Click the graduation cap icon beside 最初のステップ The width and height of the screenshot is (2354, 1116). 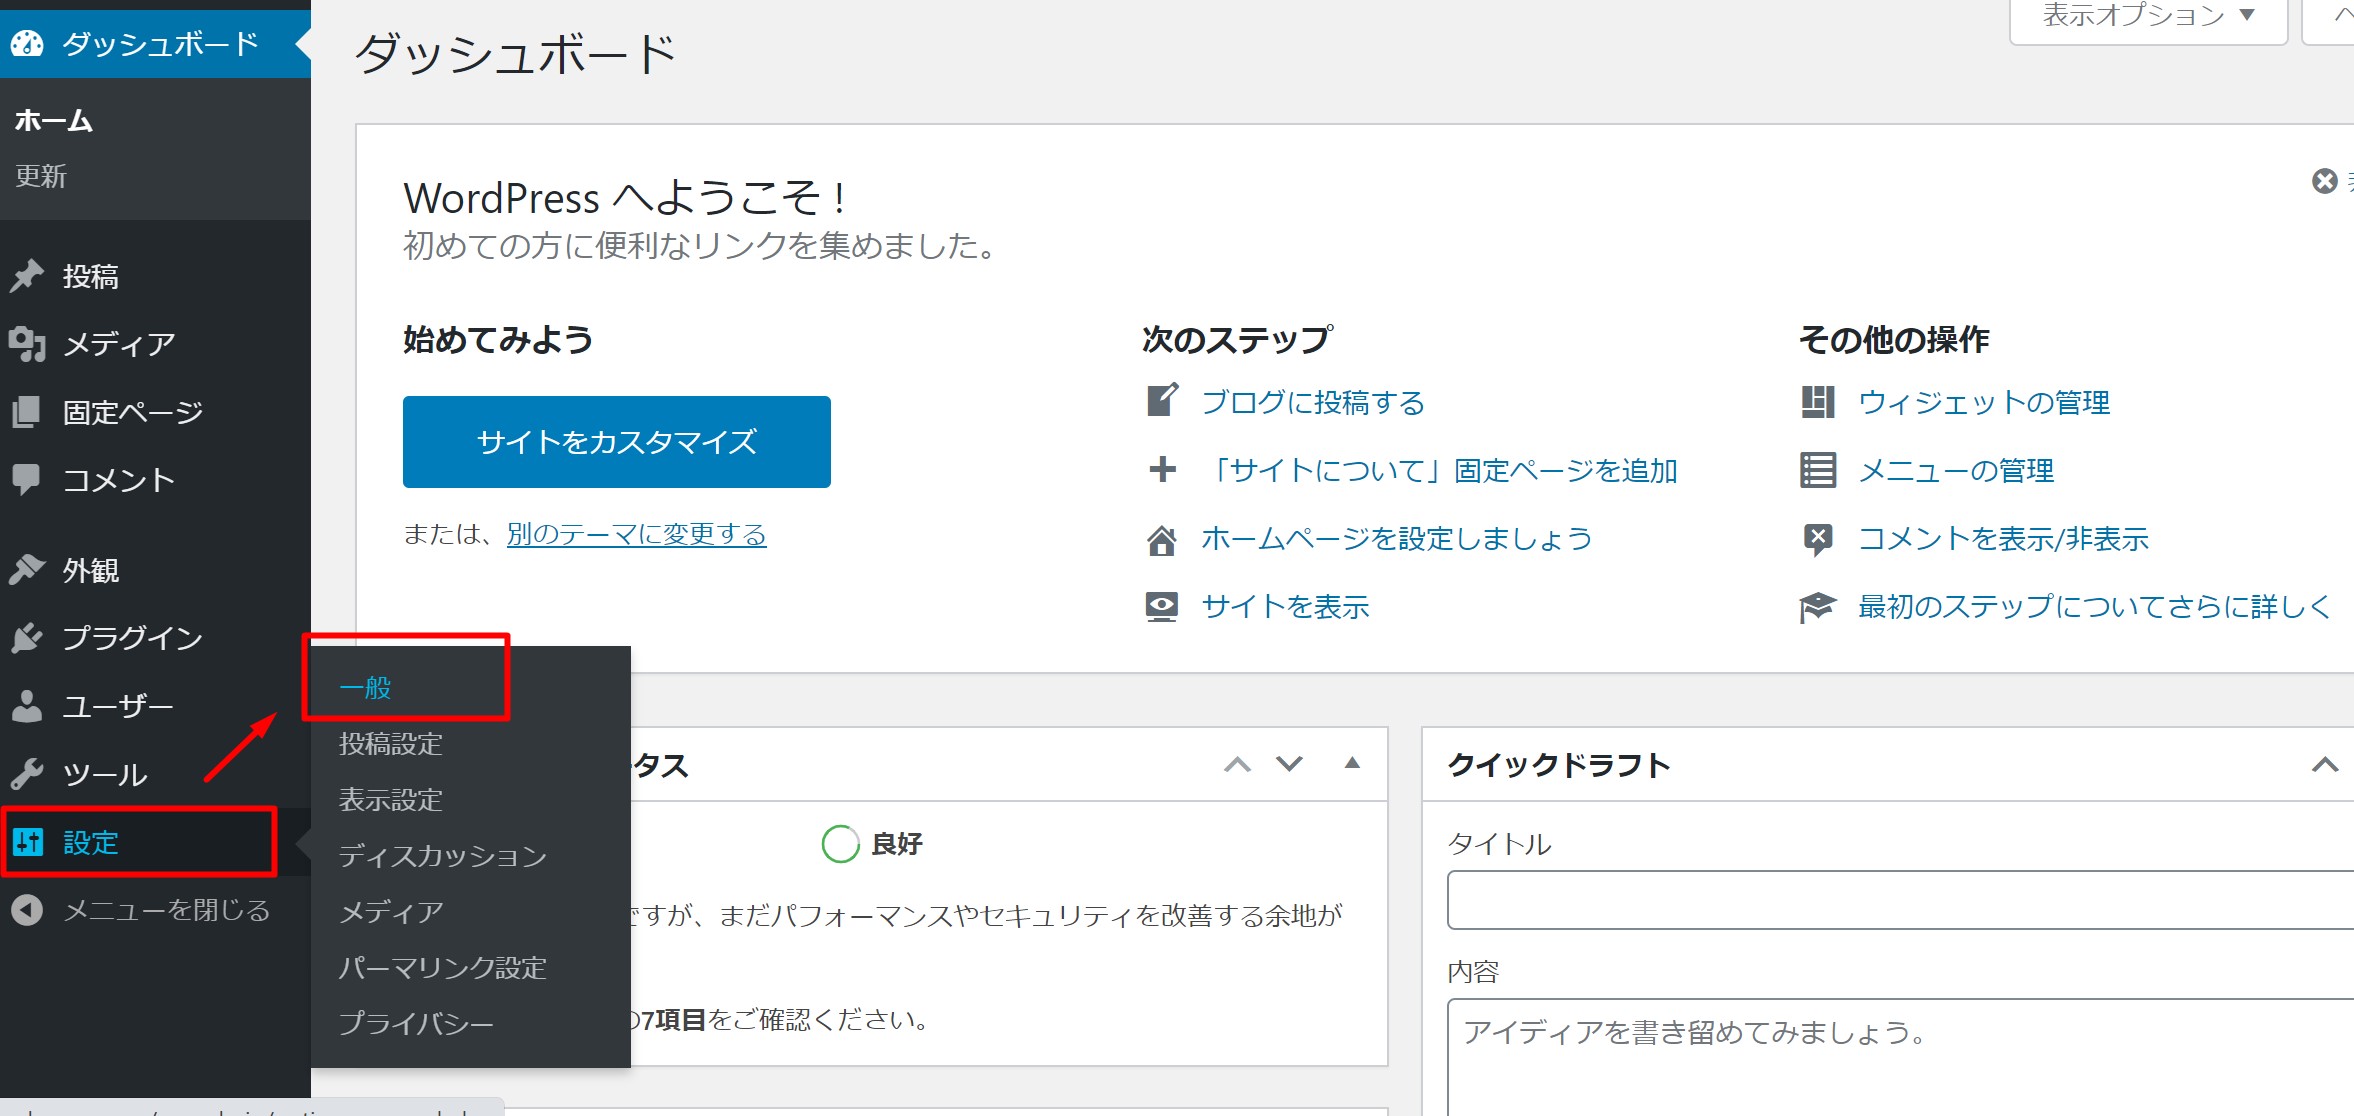click(x=1818, y=607)
